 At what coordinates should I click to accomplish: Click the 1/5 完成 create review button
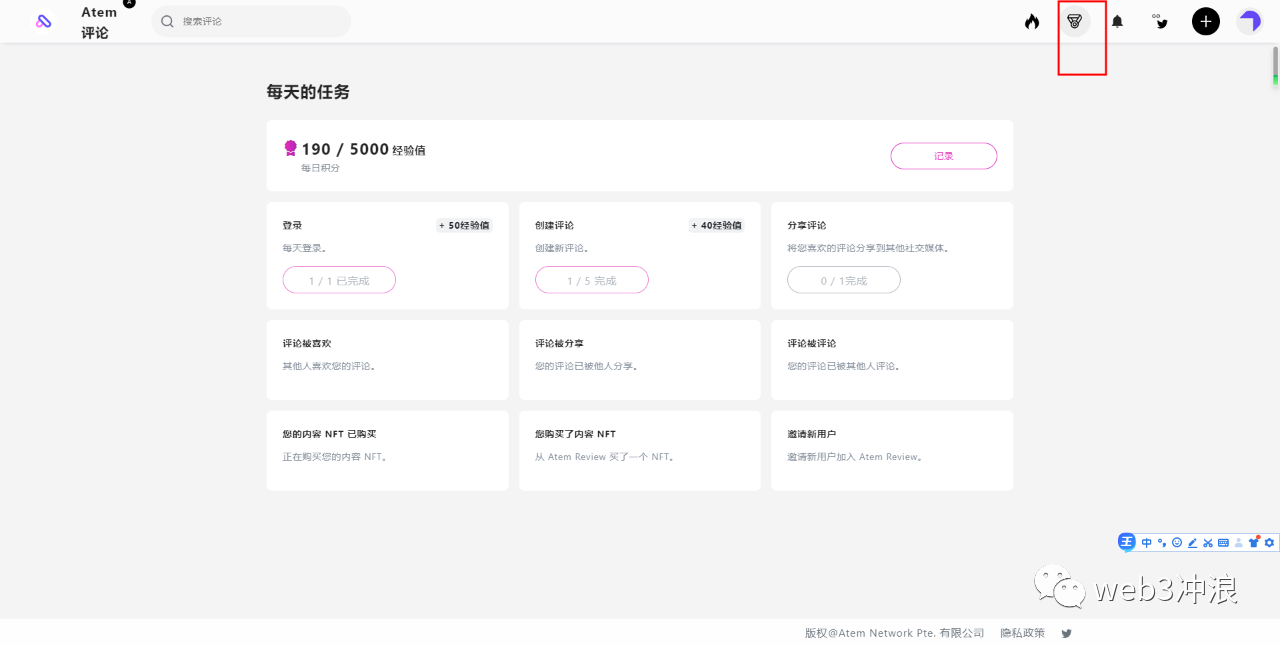click(x=592, y=281)
